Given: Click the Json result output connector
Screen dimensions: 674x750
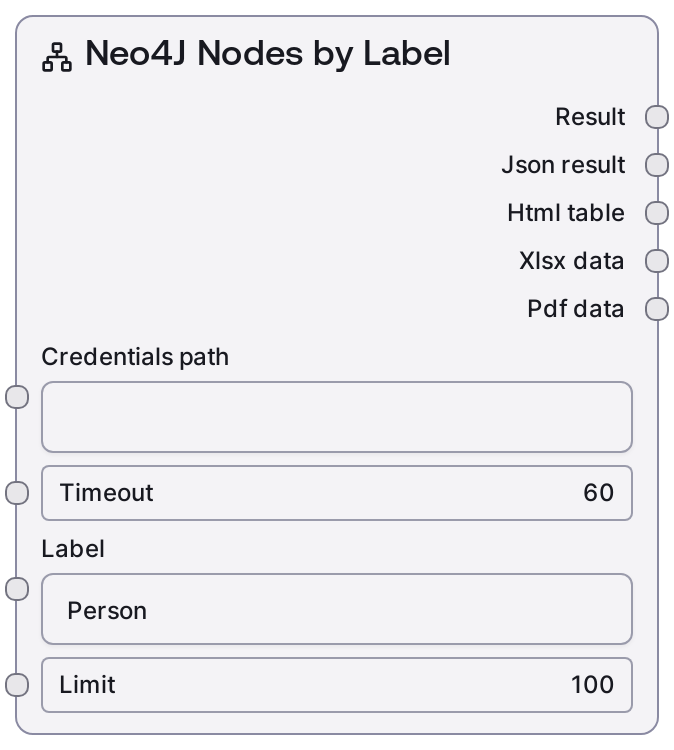Looking at the screenshot, I should [656, 165].
